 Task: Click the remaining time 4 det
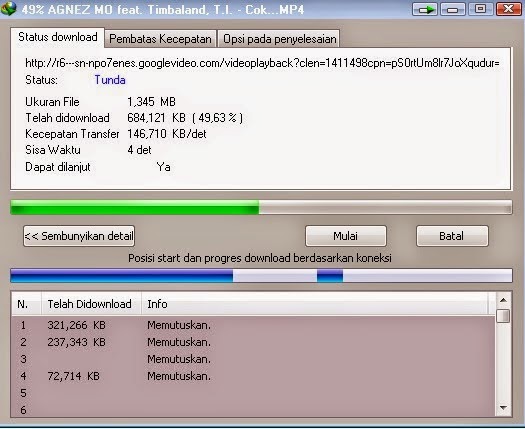[139, 150]
